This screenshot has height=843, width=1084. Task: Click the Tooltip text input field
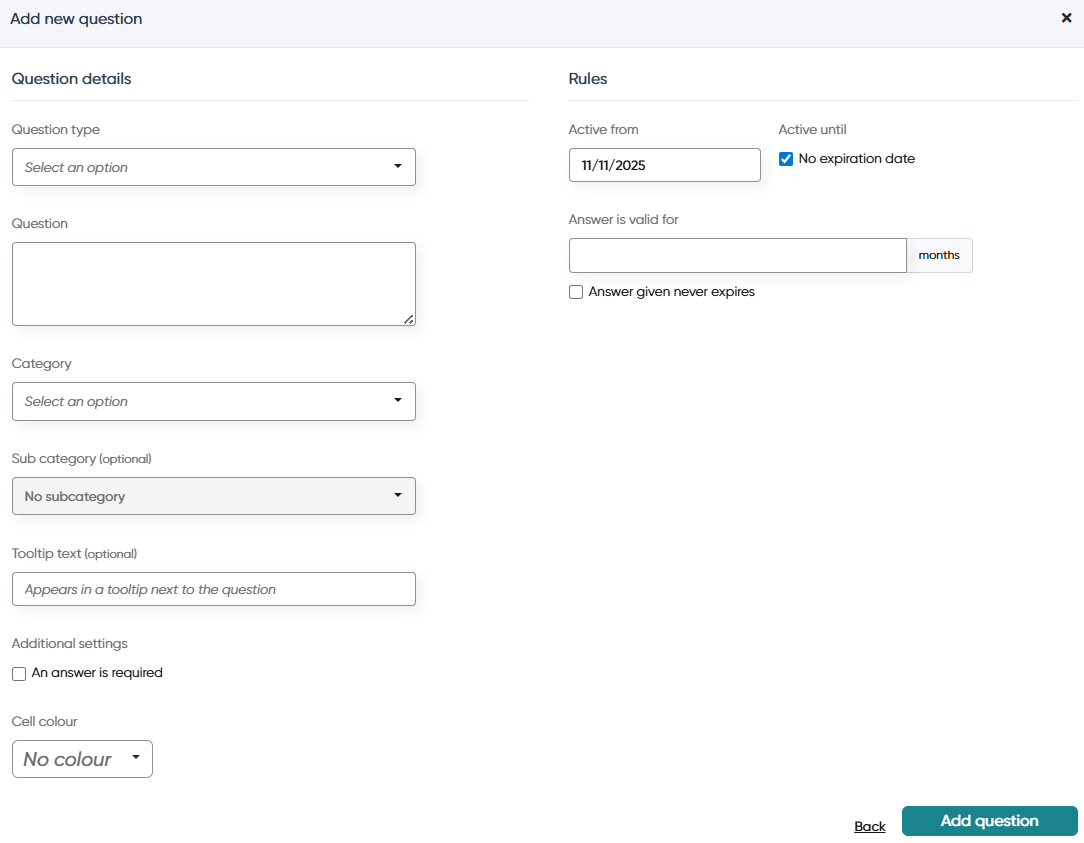[x=214, y=589]
